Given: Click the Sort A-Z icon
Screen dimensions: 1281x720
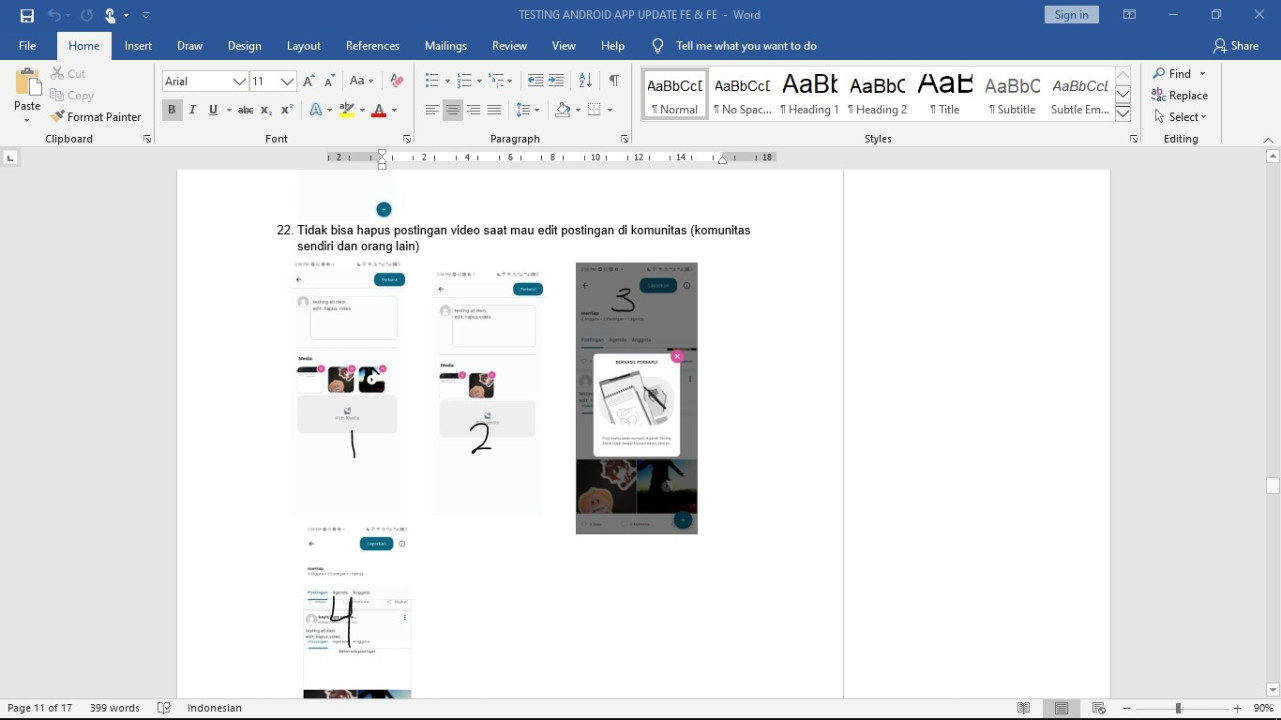Looking at the screenshot, I should [586, 81].
